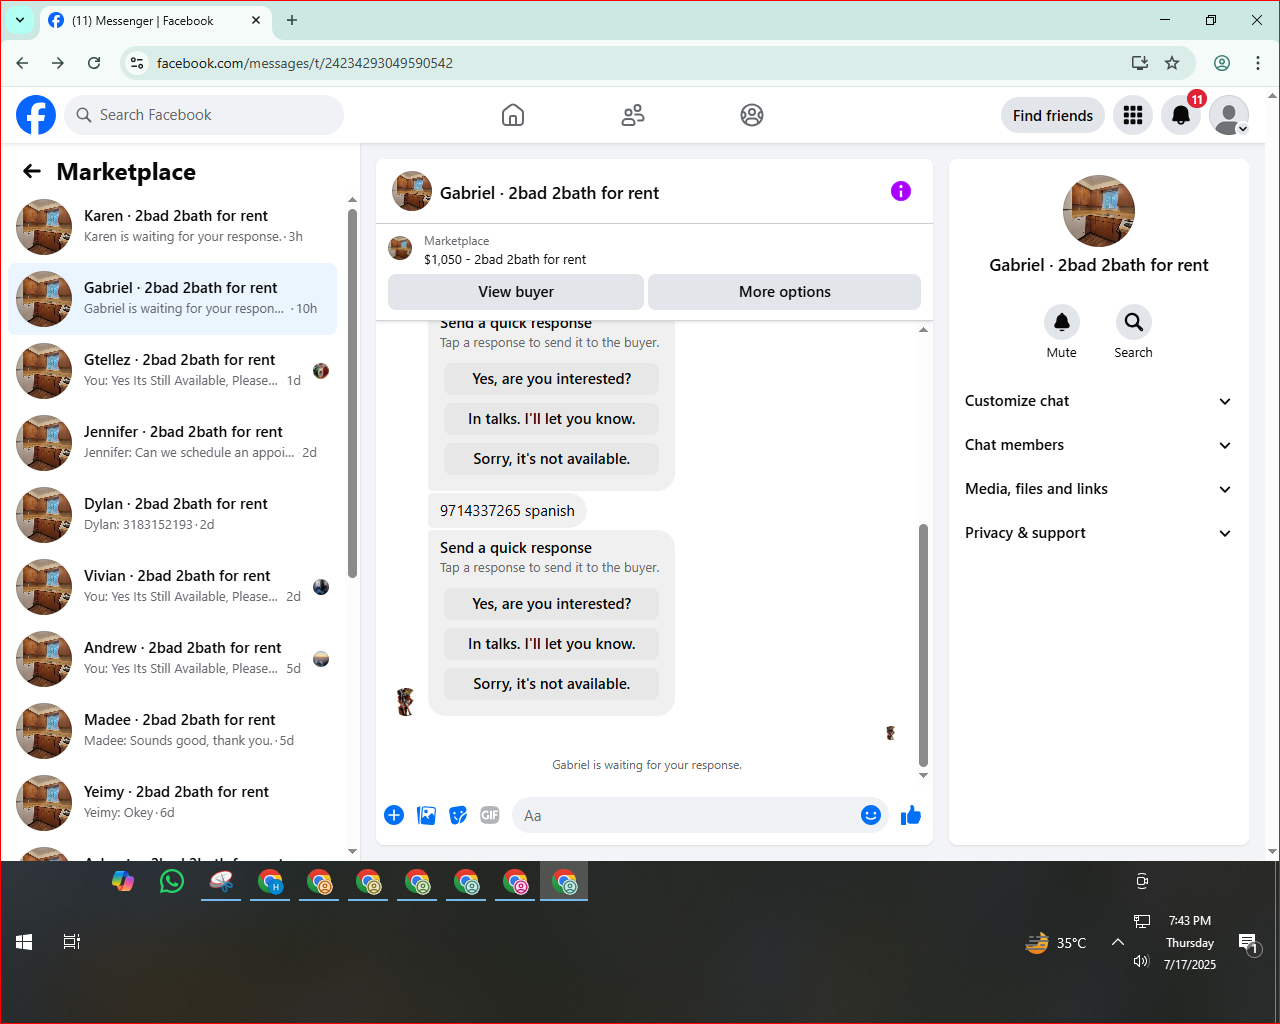Screen dimensions: 1280x1024
Task: Expand Media, files and links section
Action: (1098, 489)
